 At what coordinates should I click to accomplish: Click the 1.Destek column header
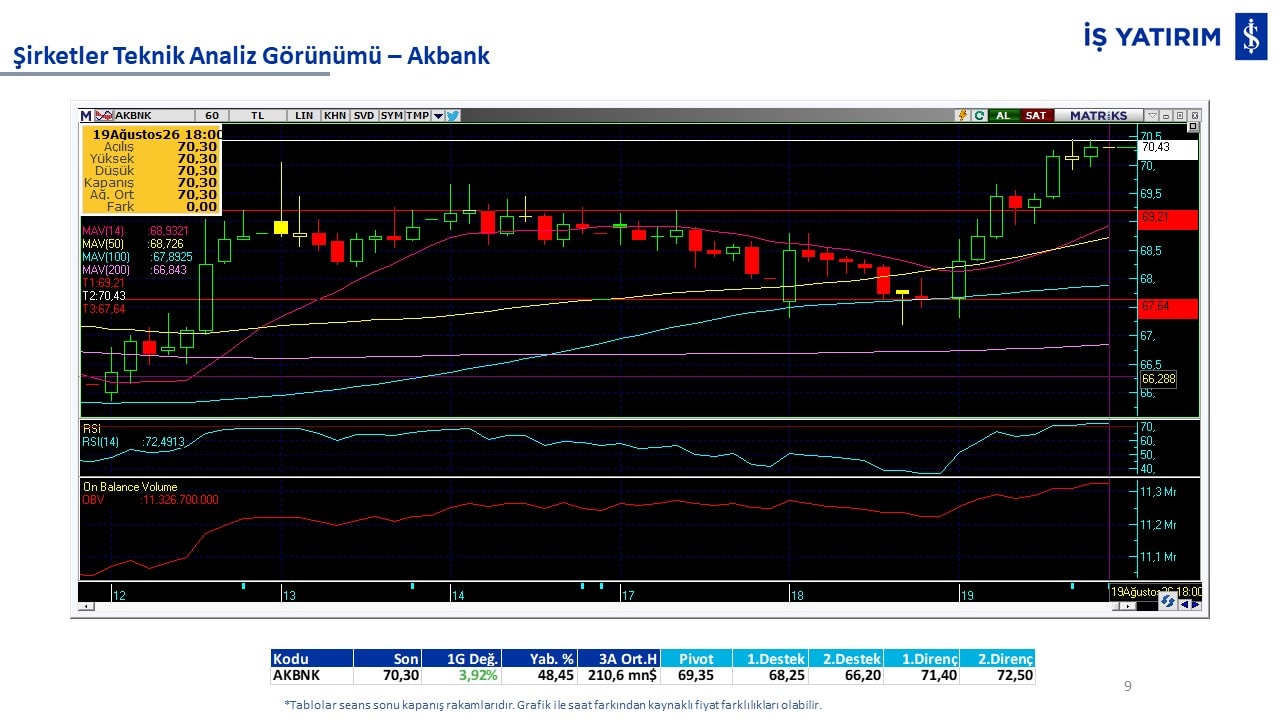pos(770,659)
